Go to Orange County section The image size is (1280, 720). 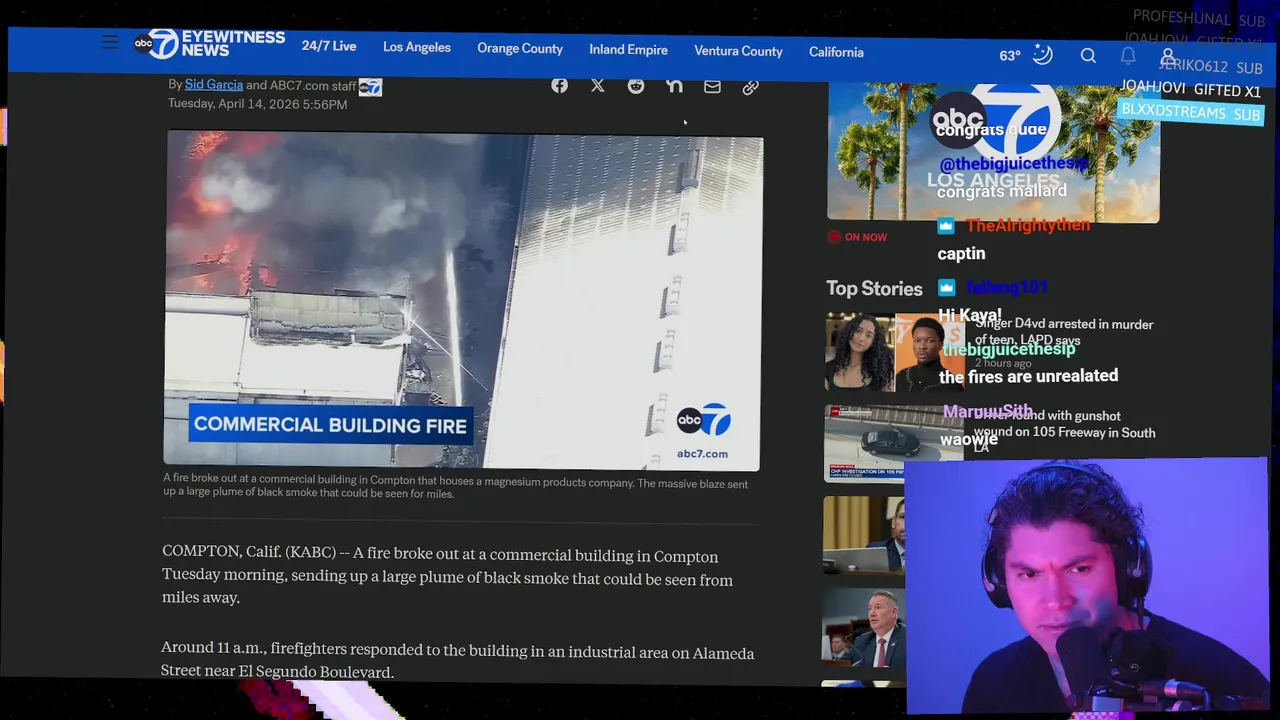(520, 48)
